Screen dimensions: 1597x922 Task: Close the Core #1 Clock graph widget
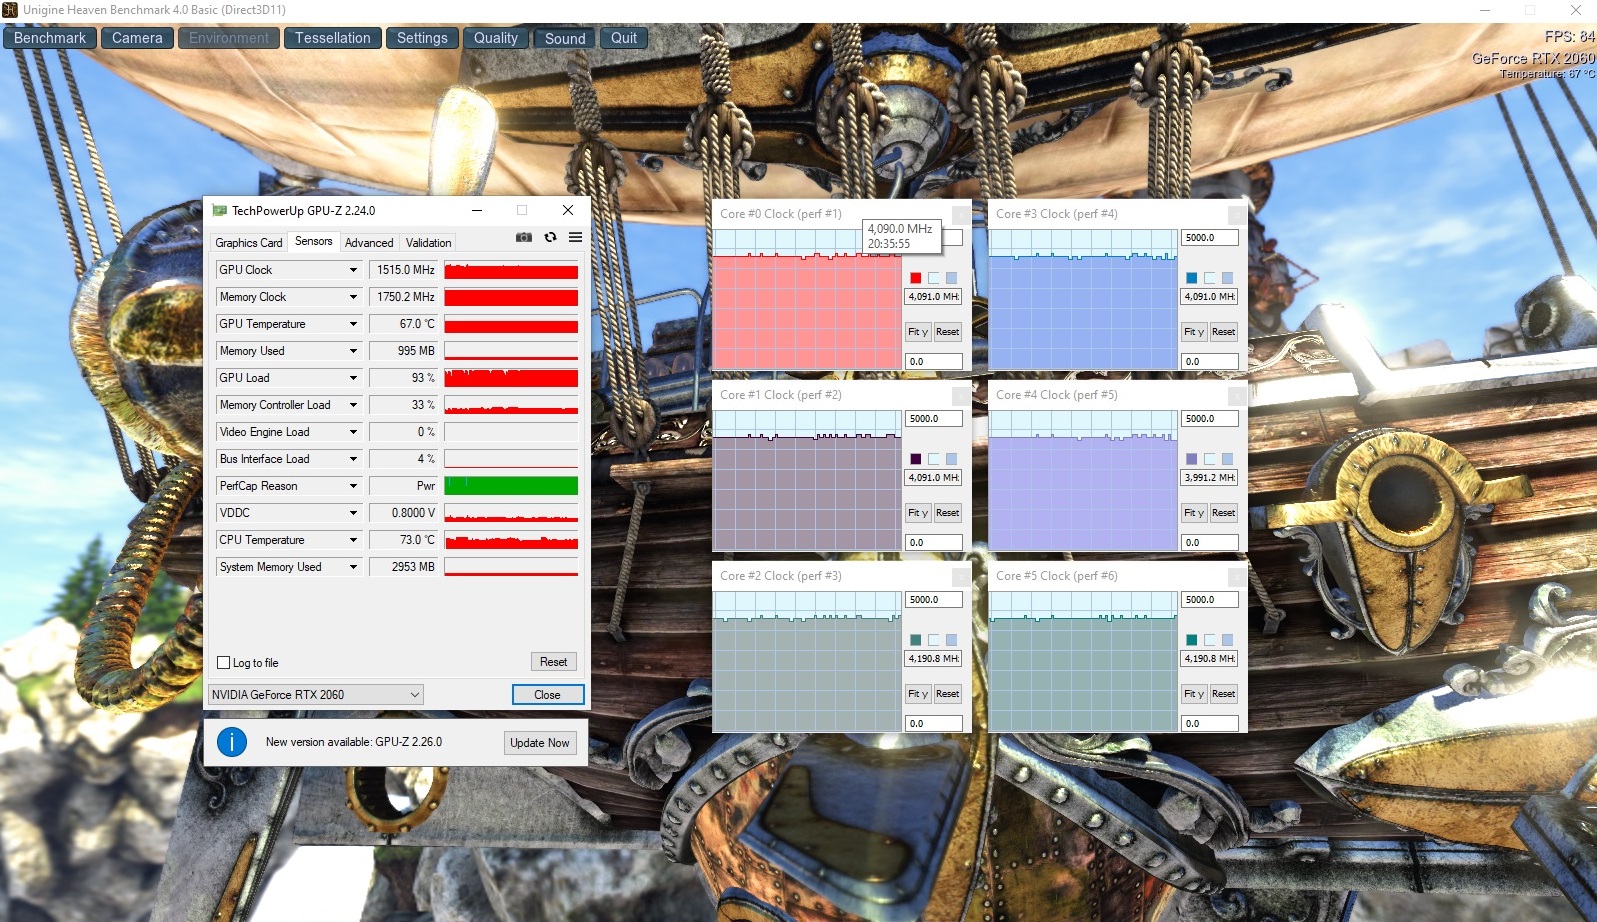[959, 395]
